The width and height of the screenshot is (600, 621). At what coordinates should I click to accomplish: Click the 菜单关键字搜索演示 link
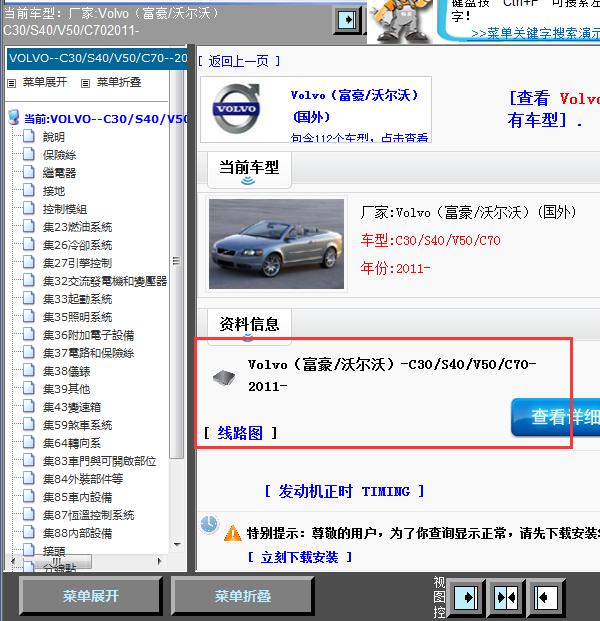(535, 33)
